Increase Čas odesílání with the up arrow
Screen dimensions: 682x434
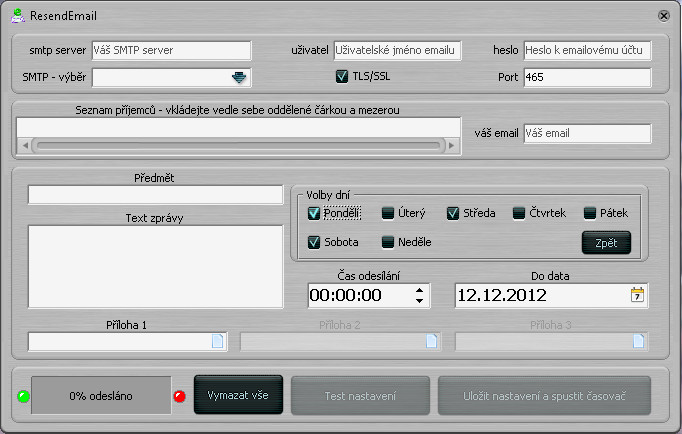pos(419,290)
